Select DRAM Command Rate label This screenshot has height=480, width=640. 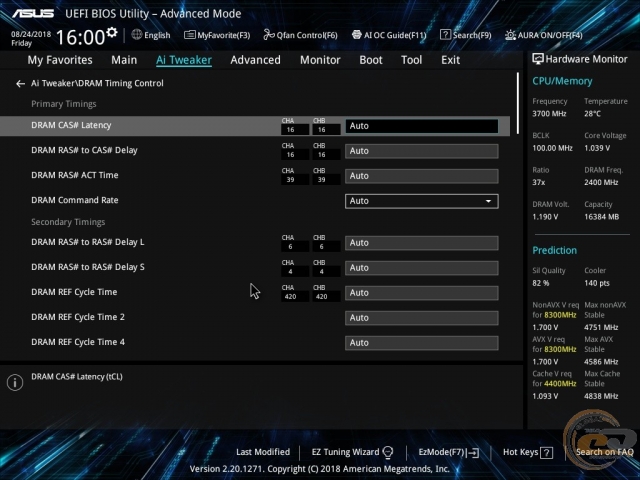(75, 200)
